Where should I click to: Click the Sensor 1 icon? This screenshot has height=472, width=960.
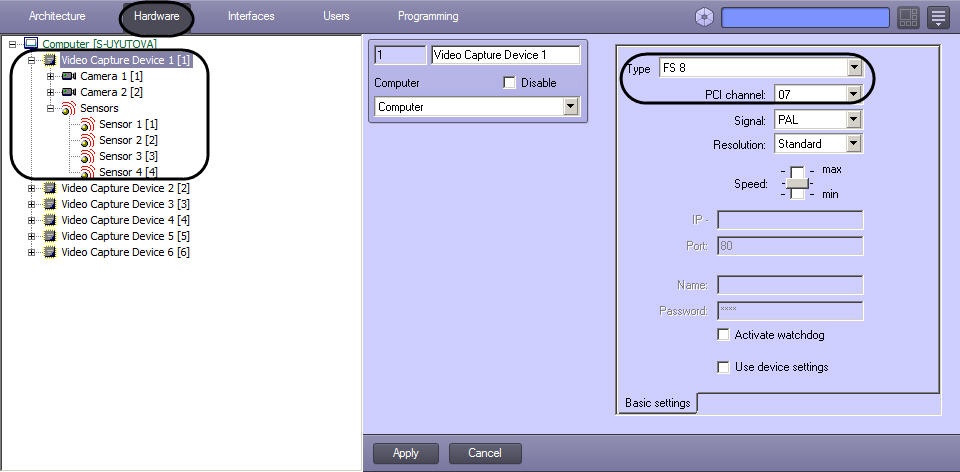coord(88,124)
